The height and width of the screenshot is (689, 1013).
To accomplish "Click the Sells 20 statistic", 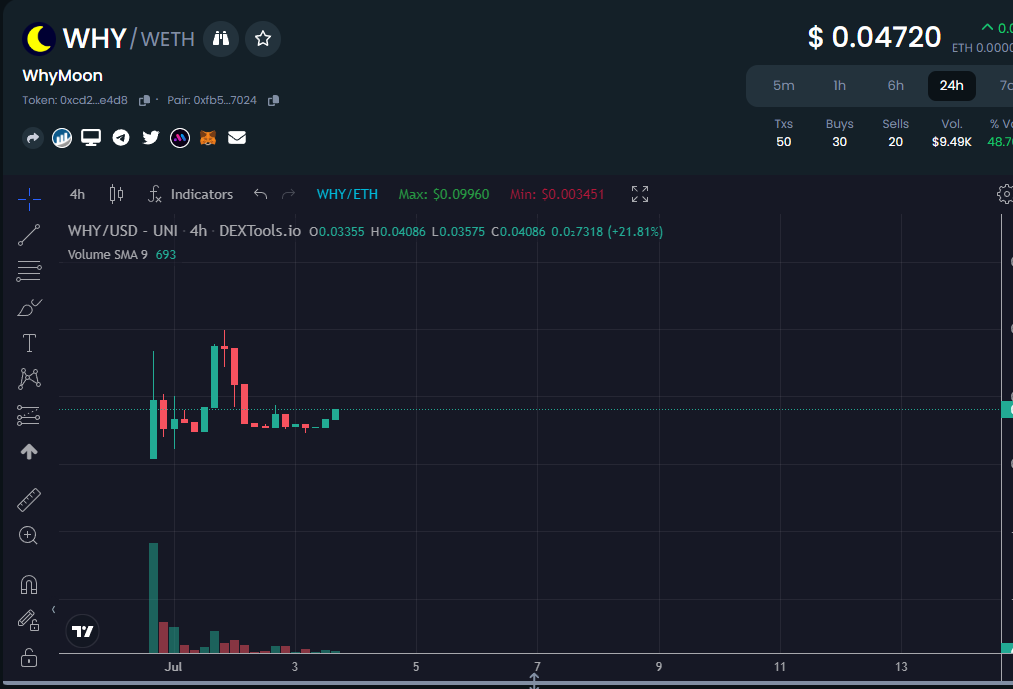I will [895, 133].
